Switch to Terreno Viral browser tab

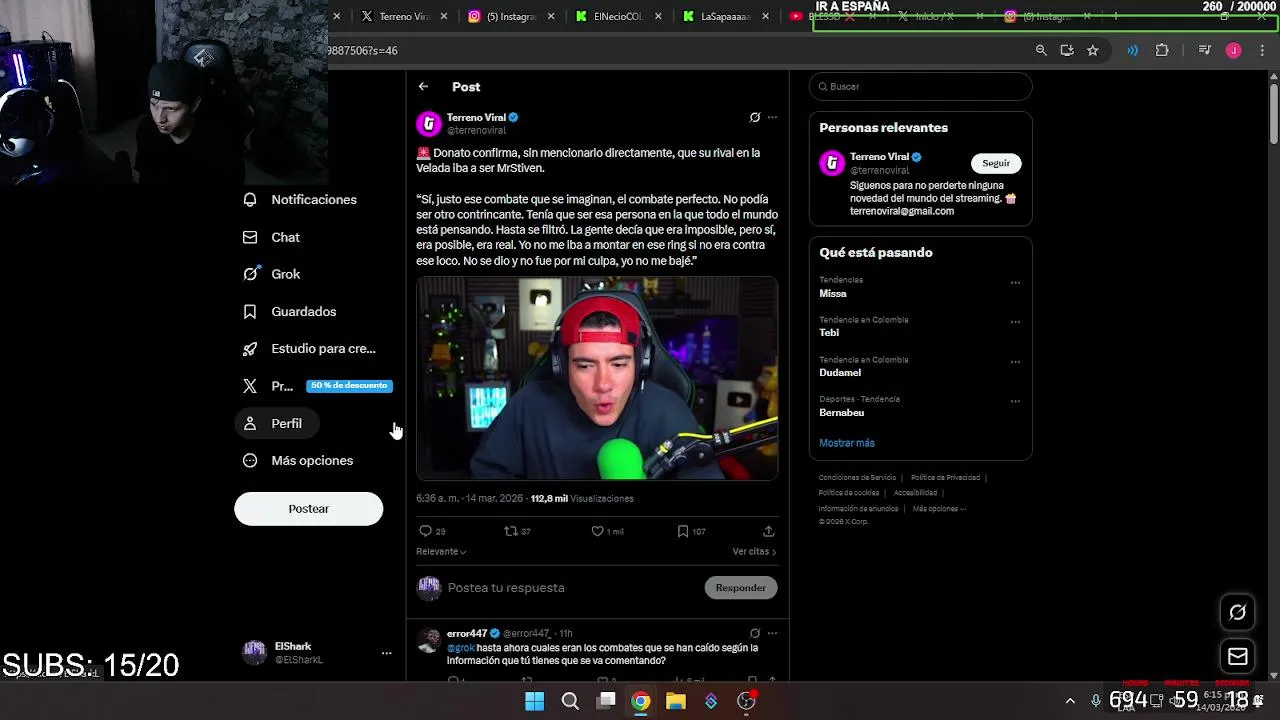click(x=396, y=16)
